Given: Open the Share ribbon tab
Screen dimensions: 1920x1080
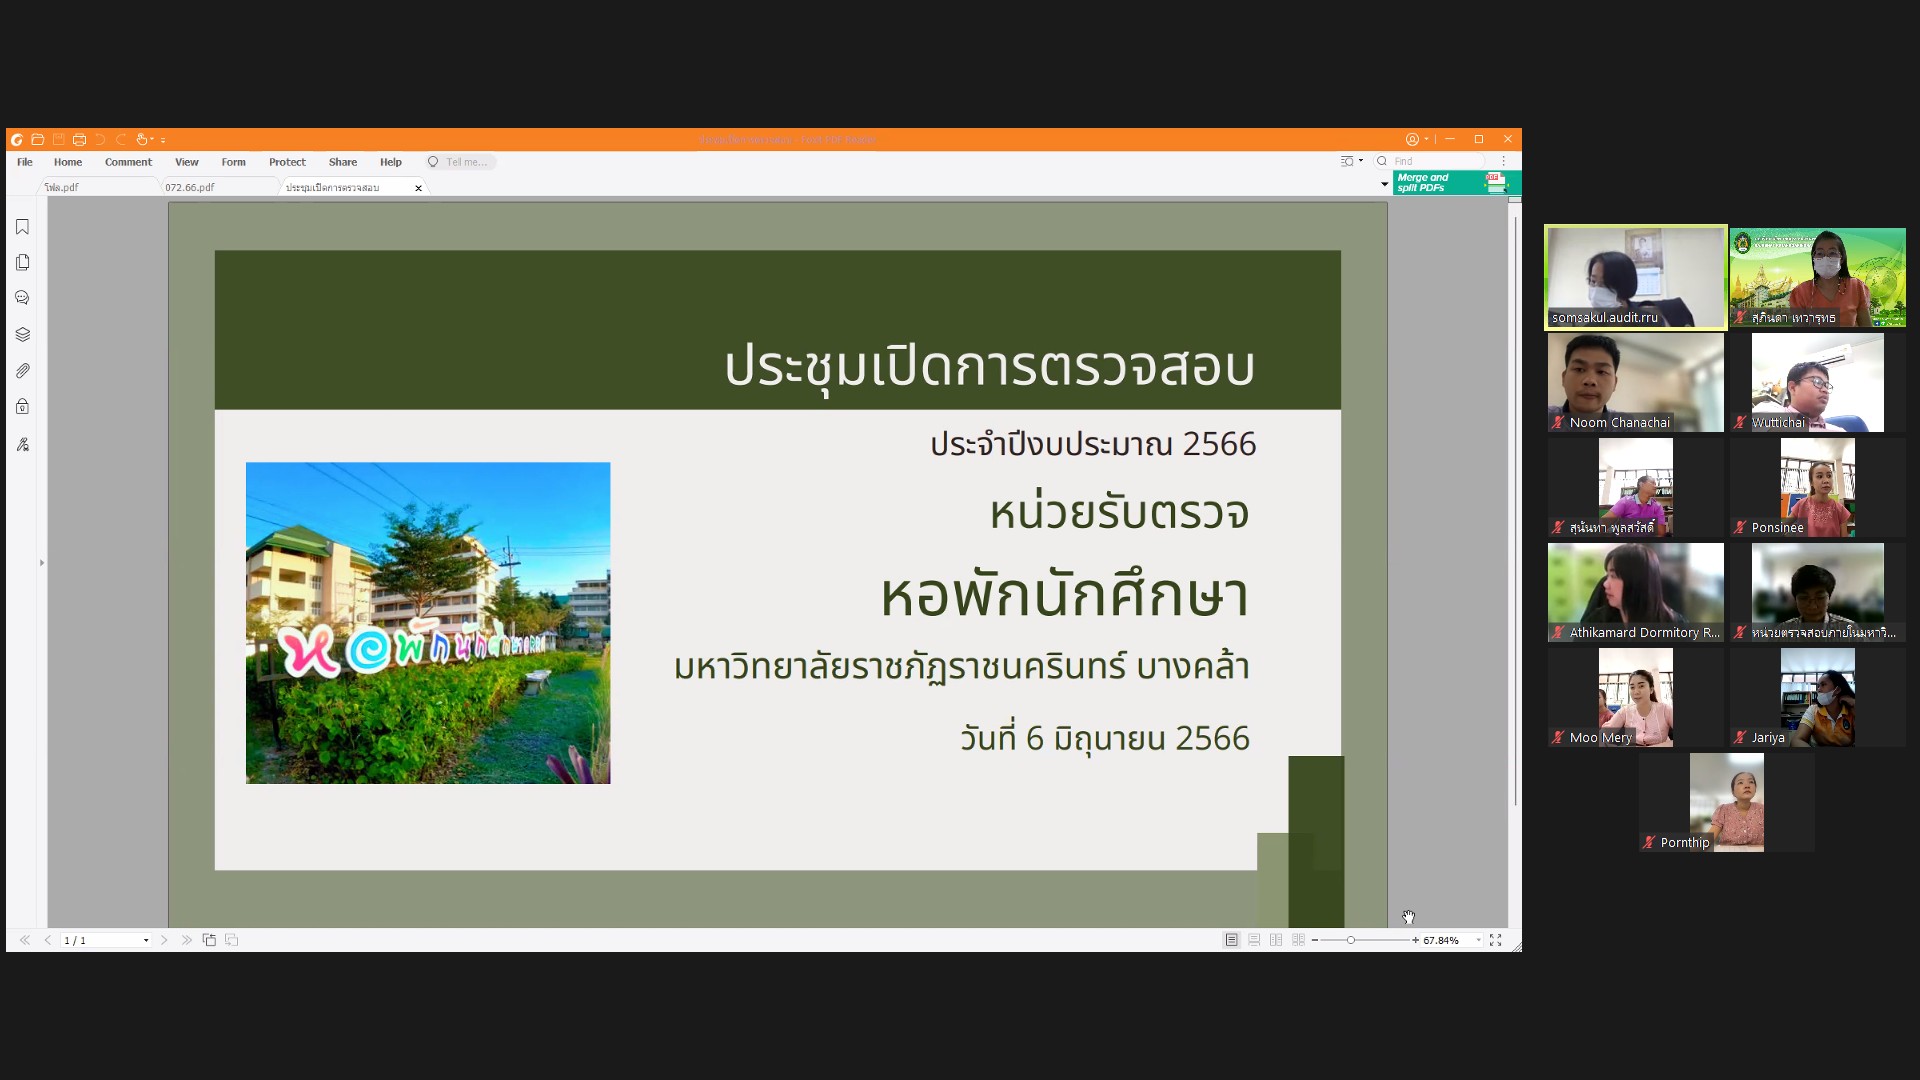Looking at the screenshot, I should pyautogui.click(x=343, y=162).
